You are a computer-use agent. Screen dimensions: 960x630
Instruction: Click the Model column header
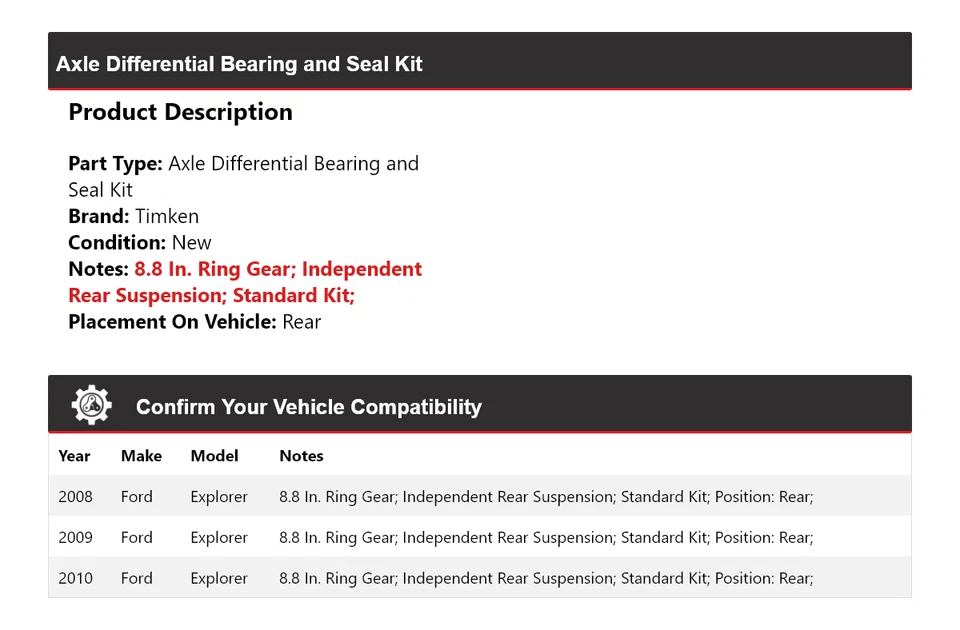click(x=214, y=456)
